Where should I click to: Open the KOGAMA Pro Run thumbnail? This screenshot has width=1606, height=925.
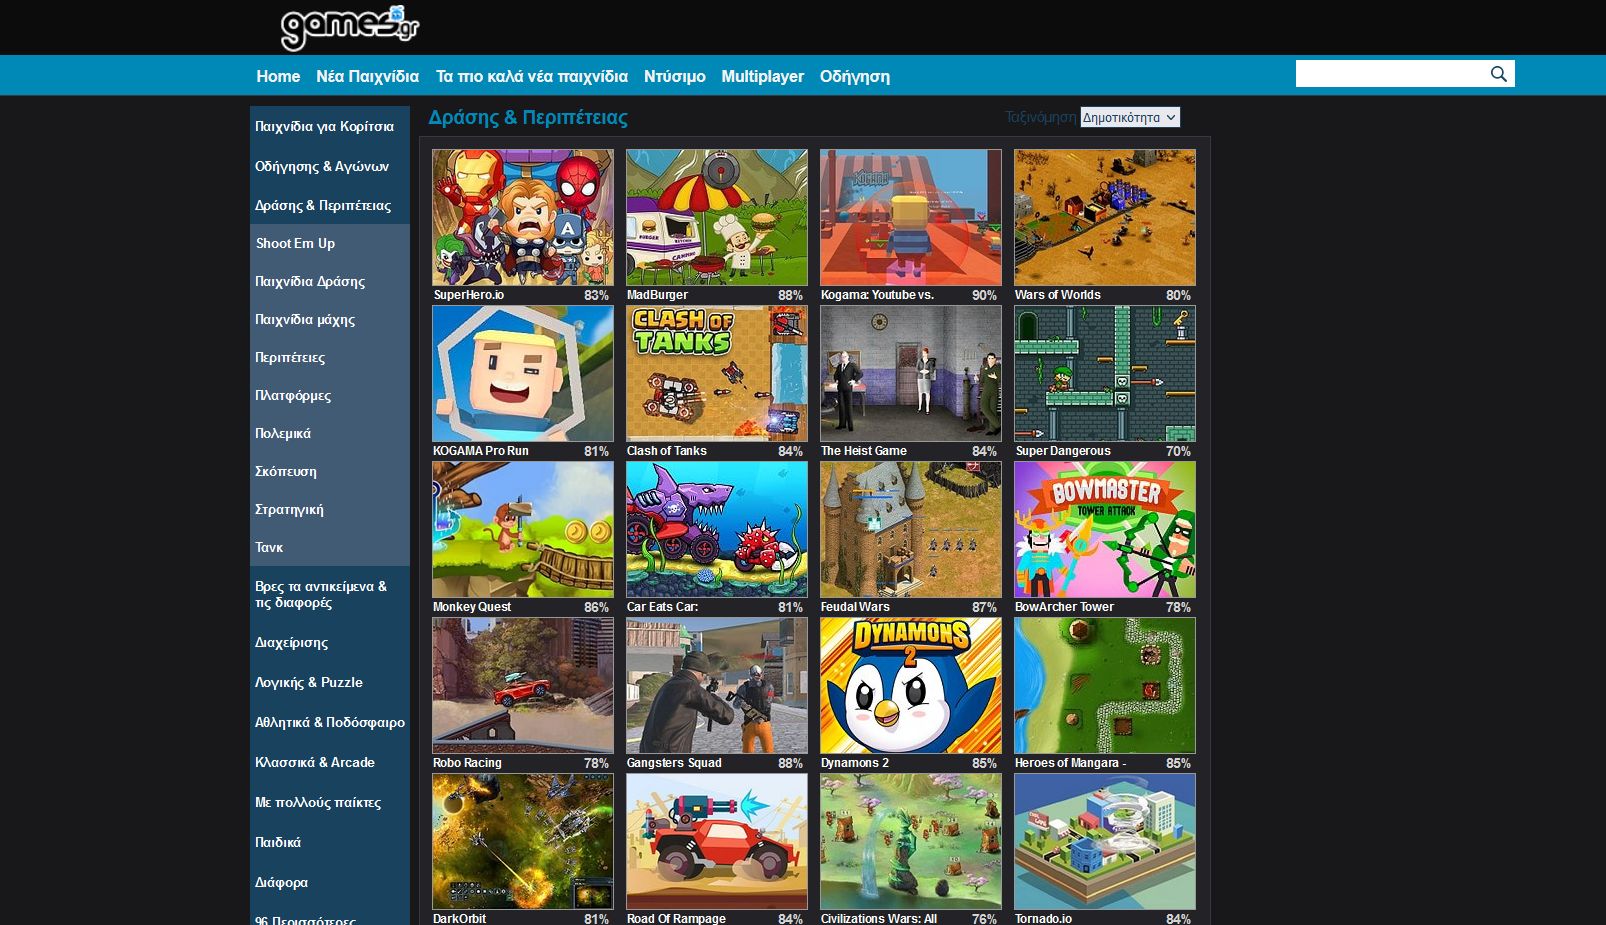[x=523, y=374]
